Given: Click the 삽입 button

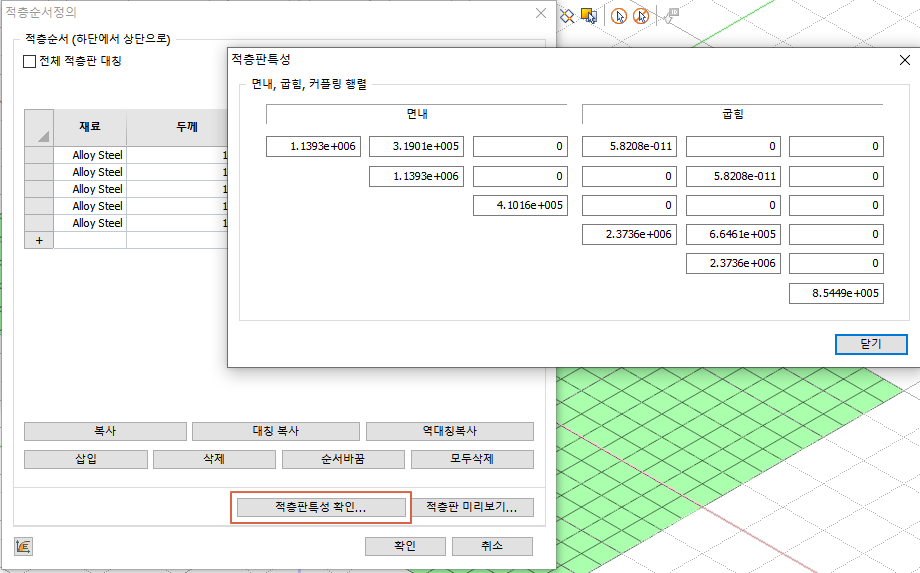Looking at the screenshot, I should (x=86, y=459).
